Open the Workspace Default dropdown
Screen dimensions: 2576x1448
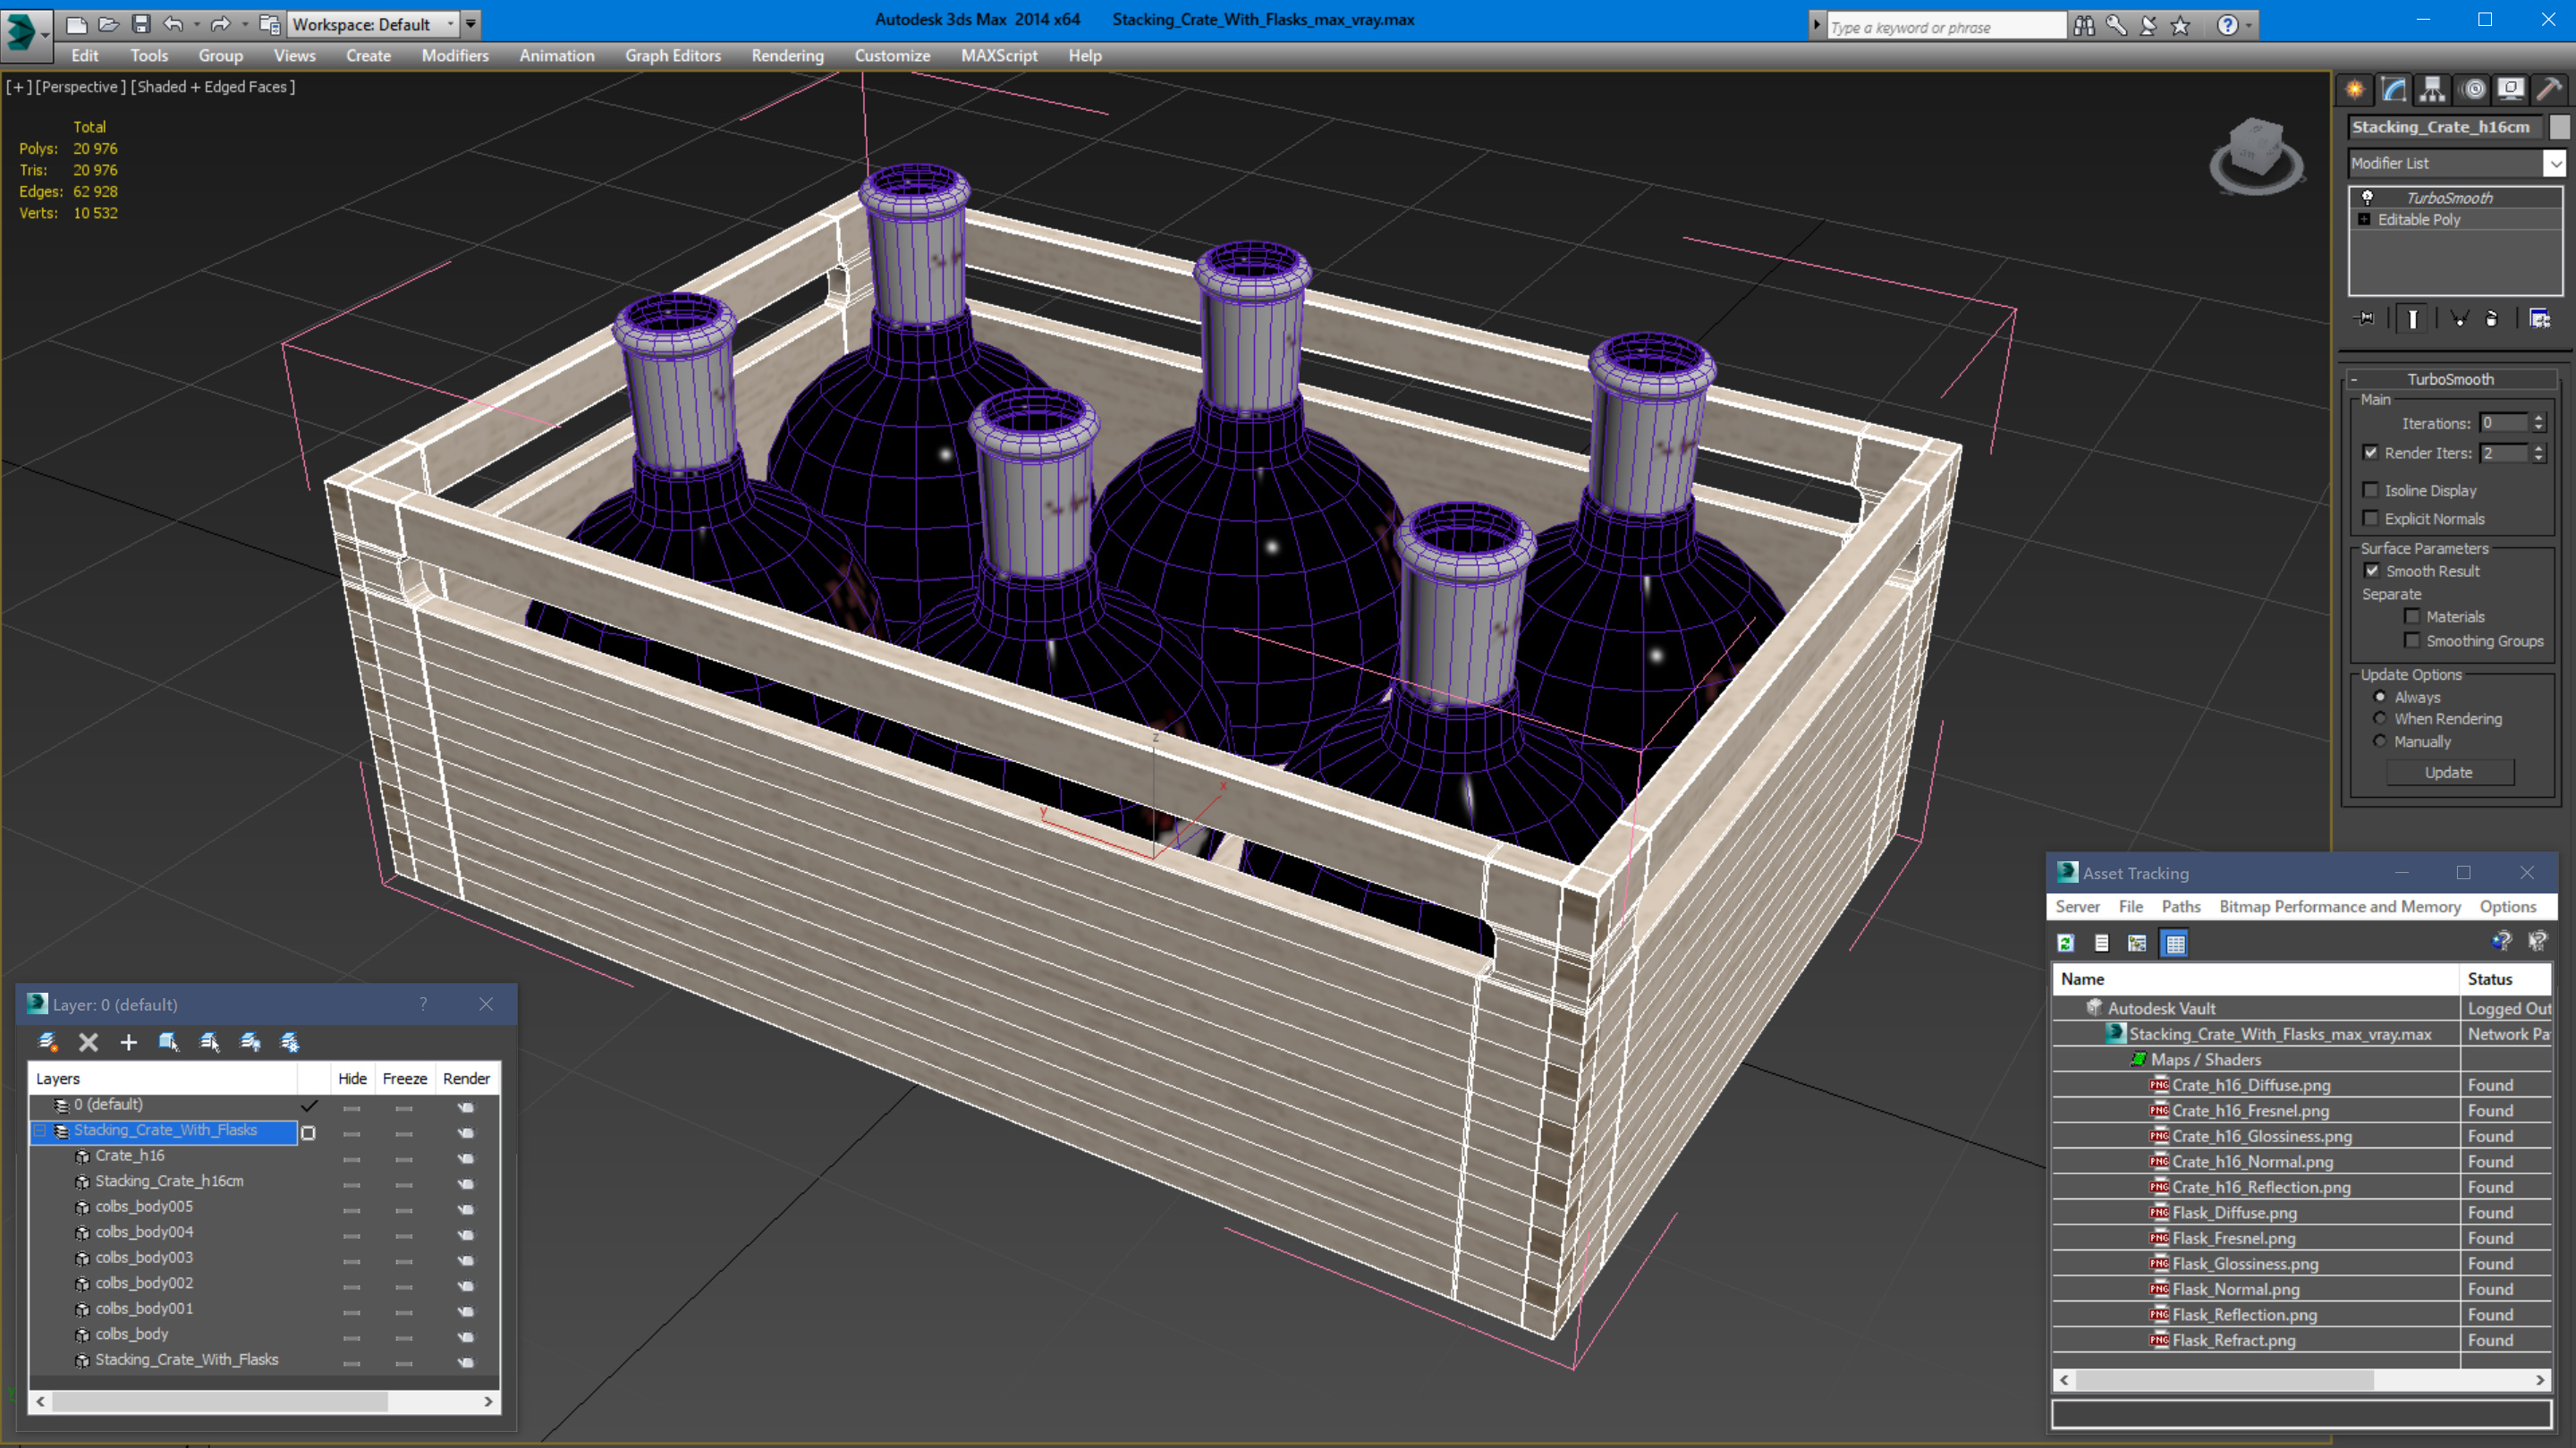coord(450,24)
